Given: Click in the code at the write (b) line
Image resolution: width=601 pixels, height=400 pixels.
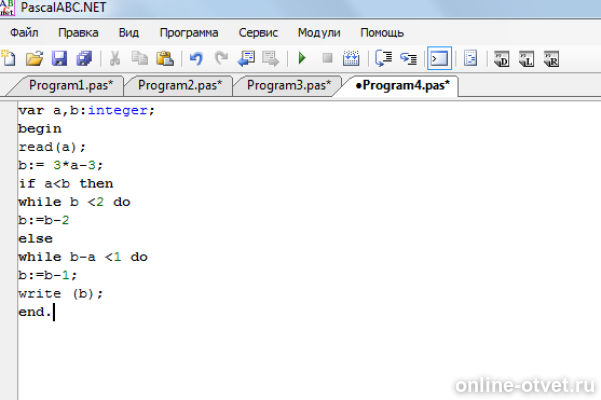Looking at the screenshot, I should click(x=61, y=293).
